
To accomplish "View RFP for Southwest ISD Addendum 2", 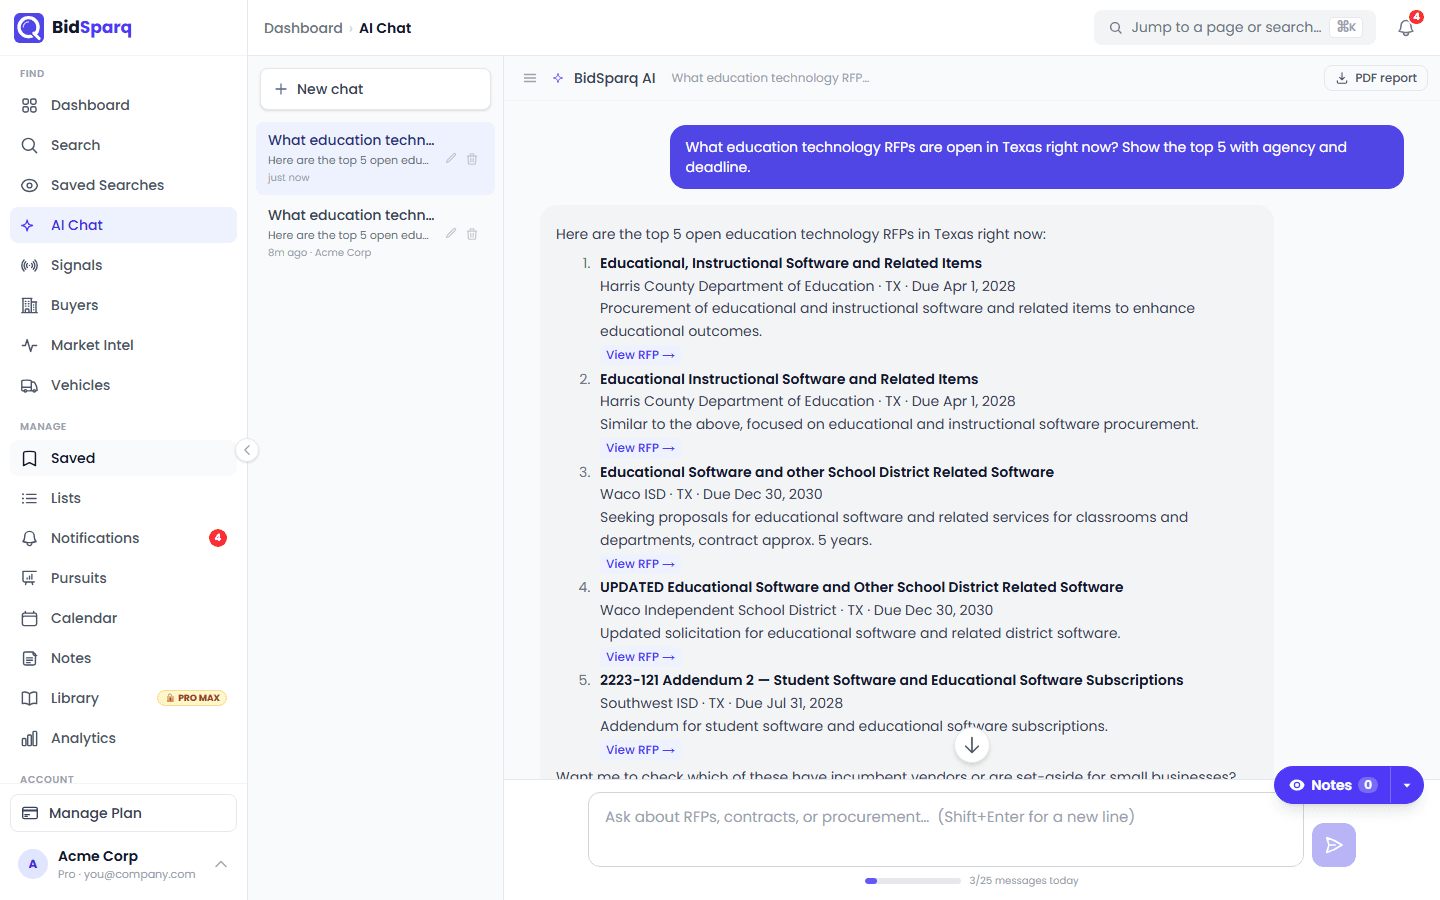I will click(x=640, y=750).
